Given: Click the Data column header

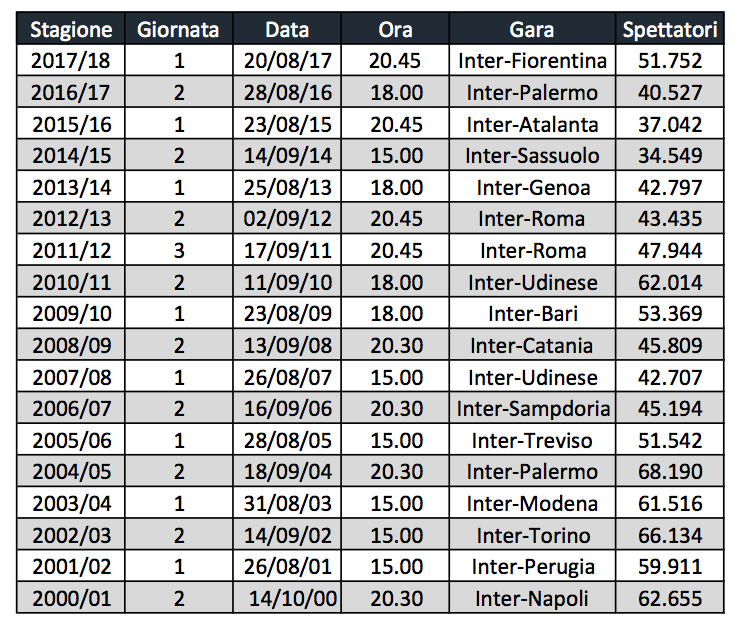Looking at the screenshot, I should pyautogui.click(x=287, y=30).
